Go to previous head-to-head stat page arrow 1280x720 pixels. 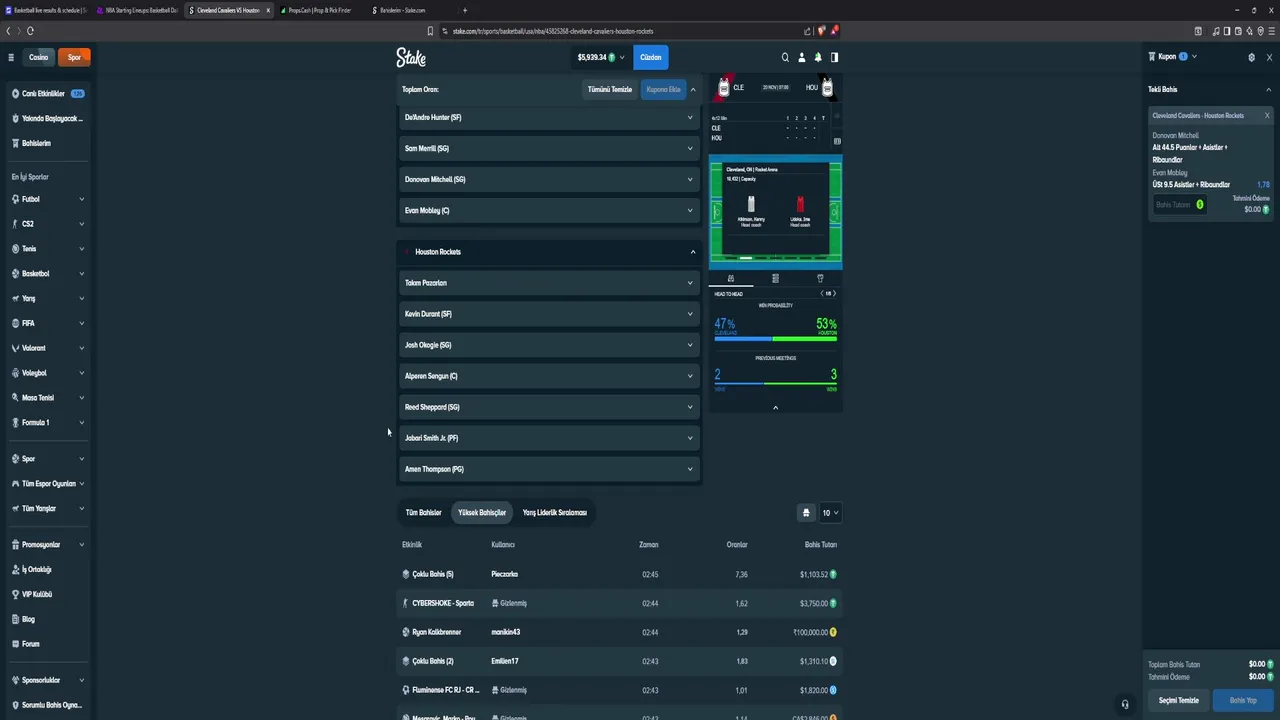[822, 293]
